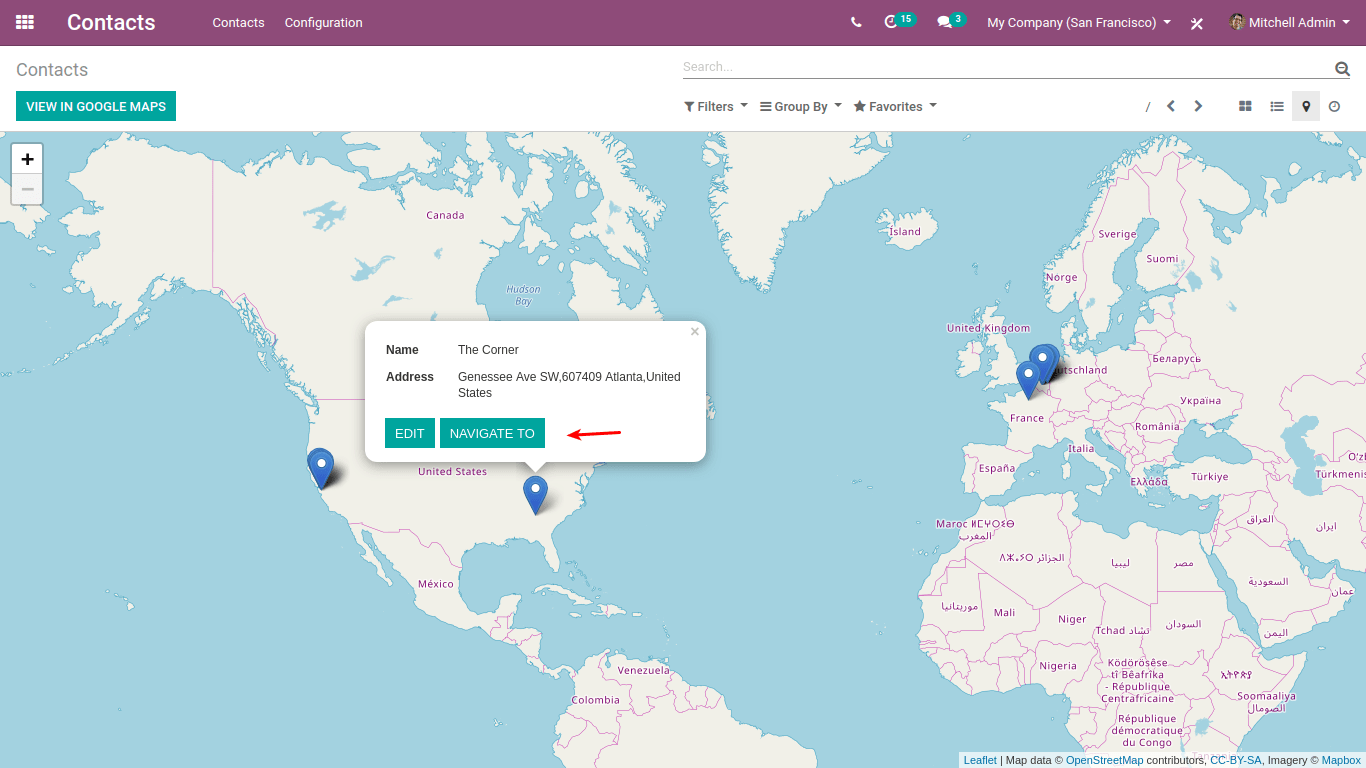The height and width of the screenshot is (768, 1366).
Task: Open the OpenStreetMap link
Action: pos(1104,760)
